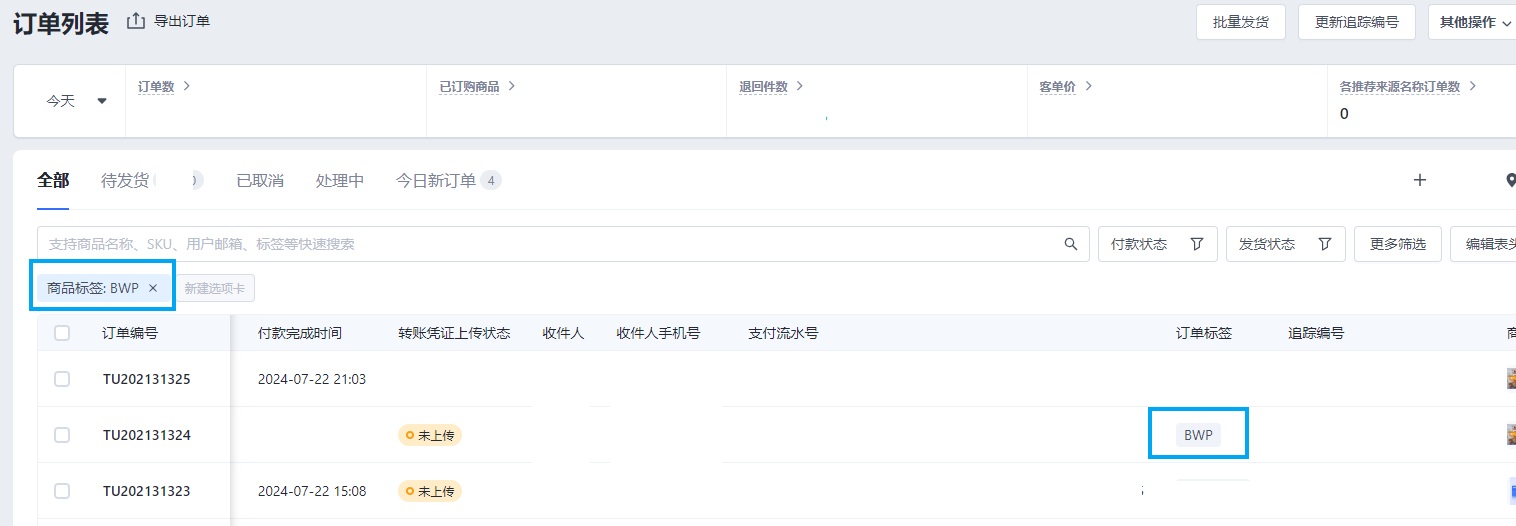
Task: Click the plus icon to add tab
Action: pyautogui.click(x=1419, y=180)
